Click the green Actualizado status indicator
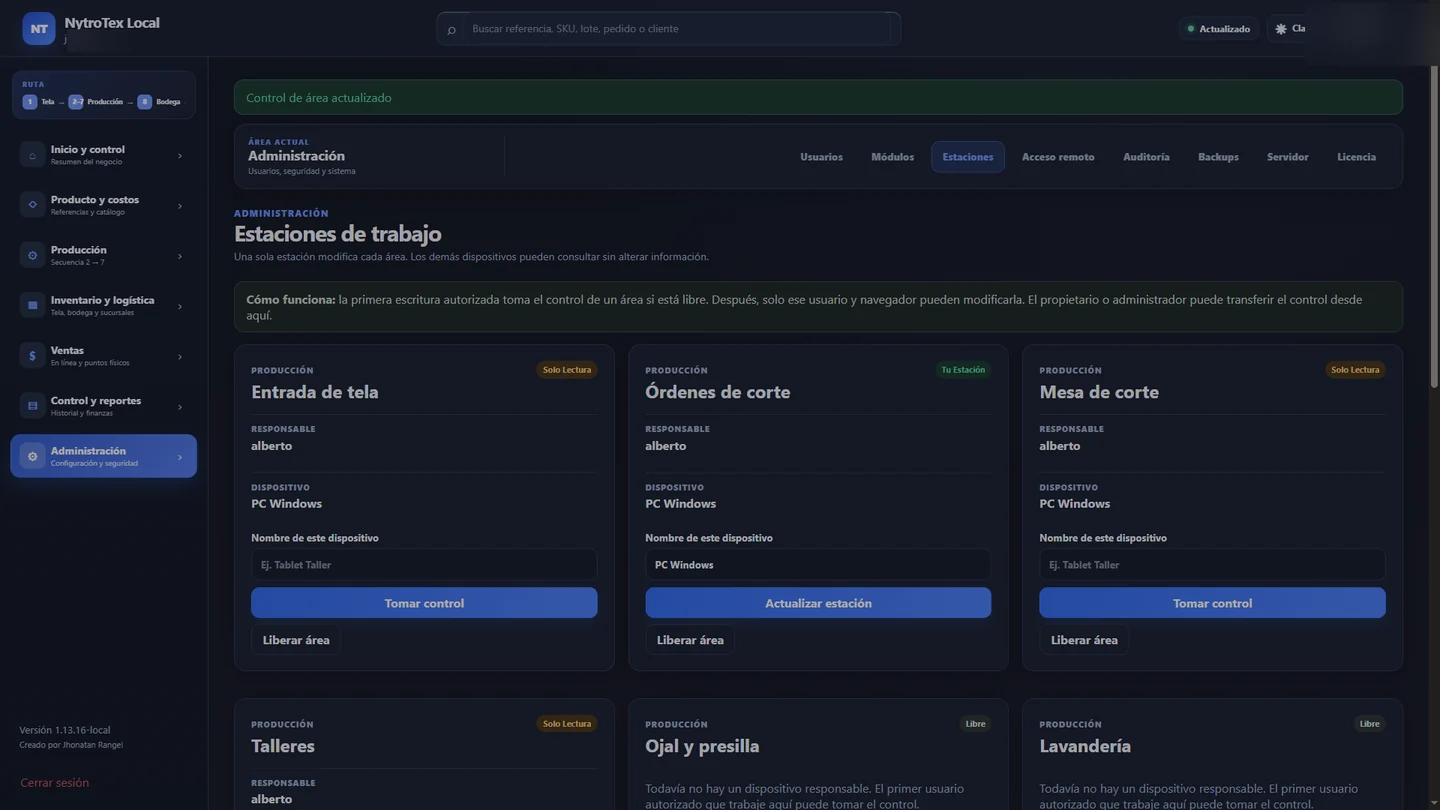The width and height of the screenshot is (1440, 810). tap(1218, 29)
